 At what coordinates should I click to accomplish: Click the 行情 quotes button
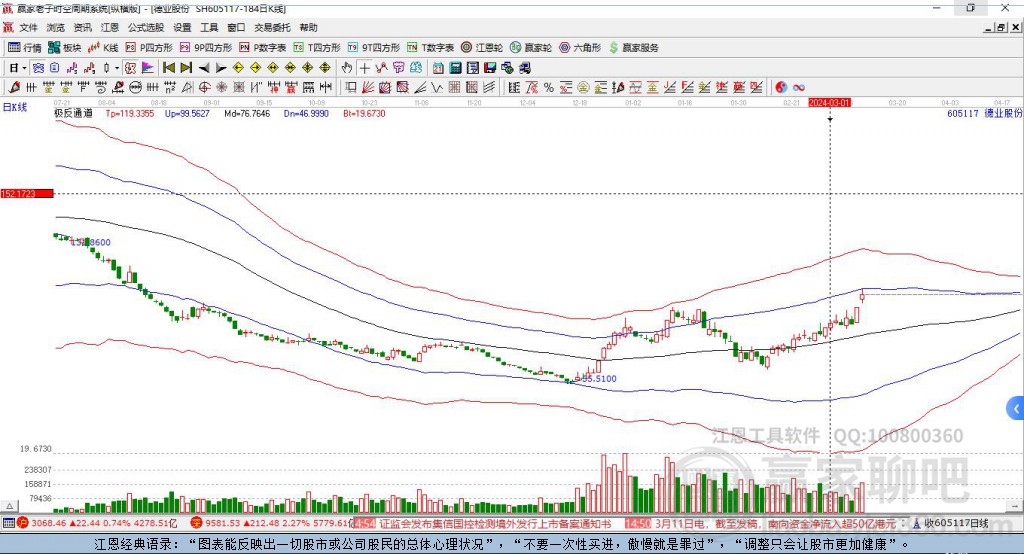coord(25,47)
